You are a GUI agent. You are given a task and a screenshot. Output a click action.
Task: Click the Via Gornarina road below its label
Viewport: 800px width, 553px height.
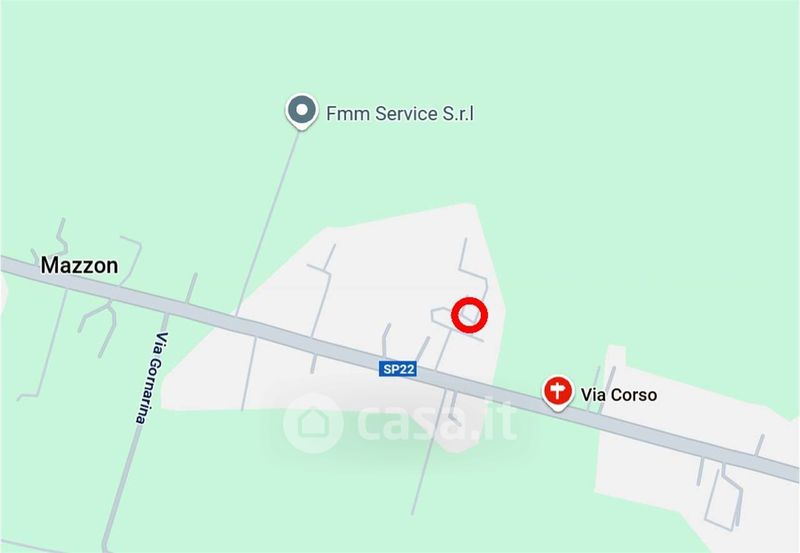pos(121,485)
